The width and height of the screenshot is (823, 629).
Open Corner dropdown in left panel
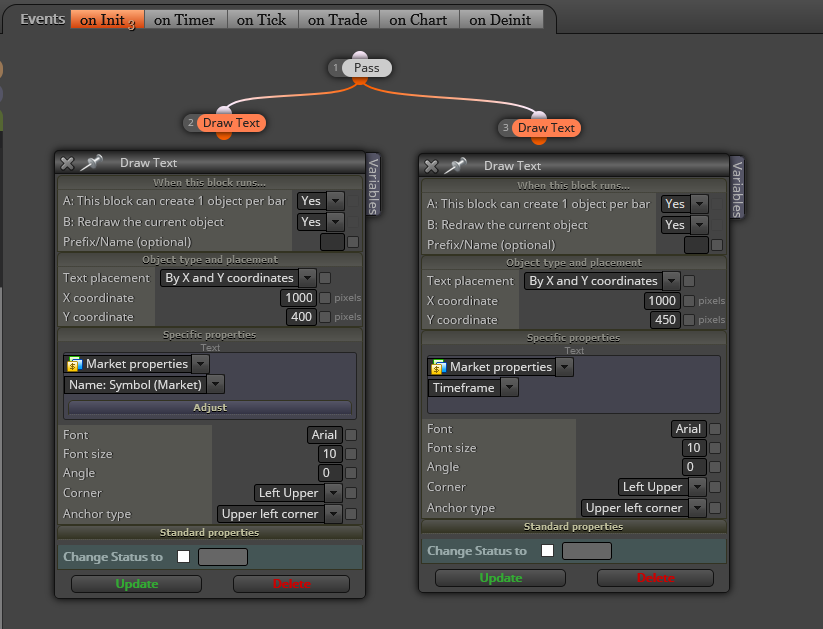click(x=333, y=493)
